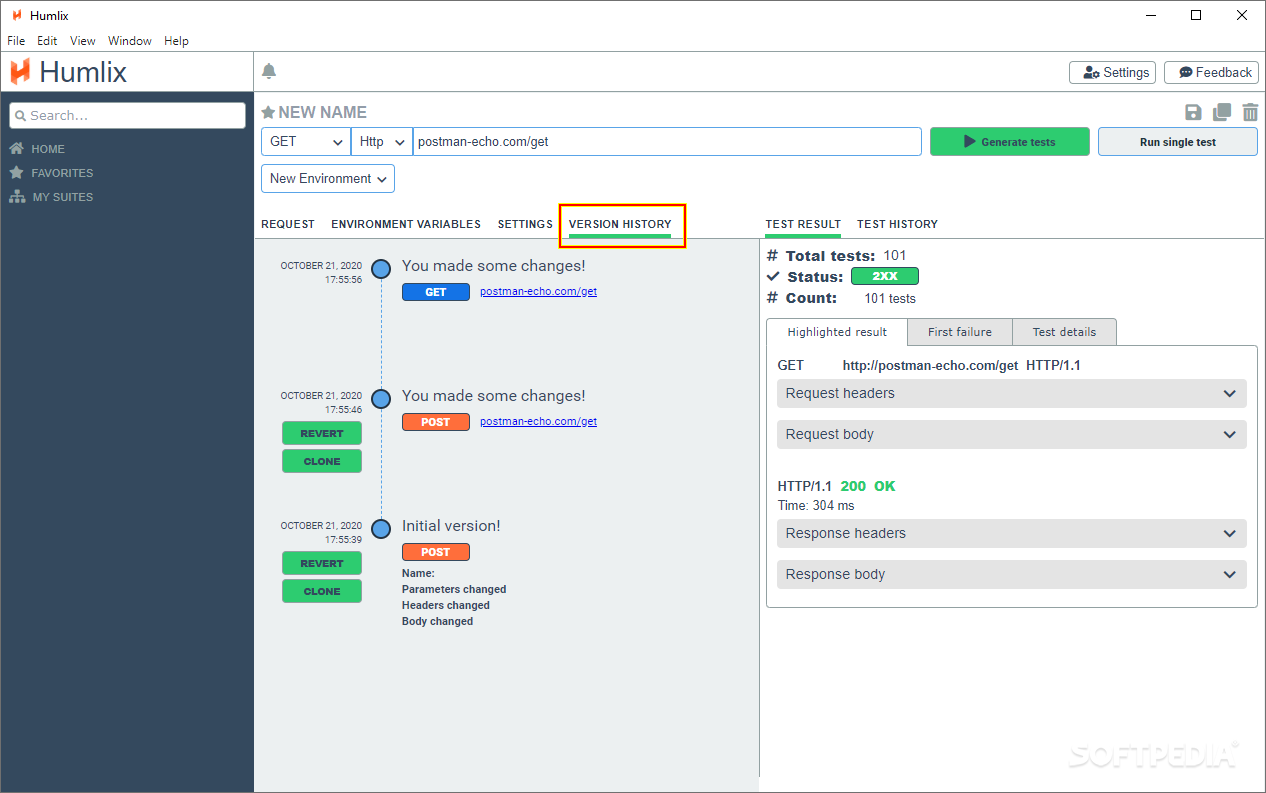This screenshot has width=1266, height=793.
Task: Open the Edit menu
Action: point(47,41)
